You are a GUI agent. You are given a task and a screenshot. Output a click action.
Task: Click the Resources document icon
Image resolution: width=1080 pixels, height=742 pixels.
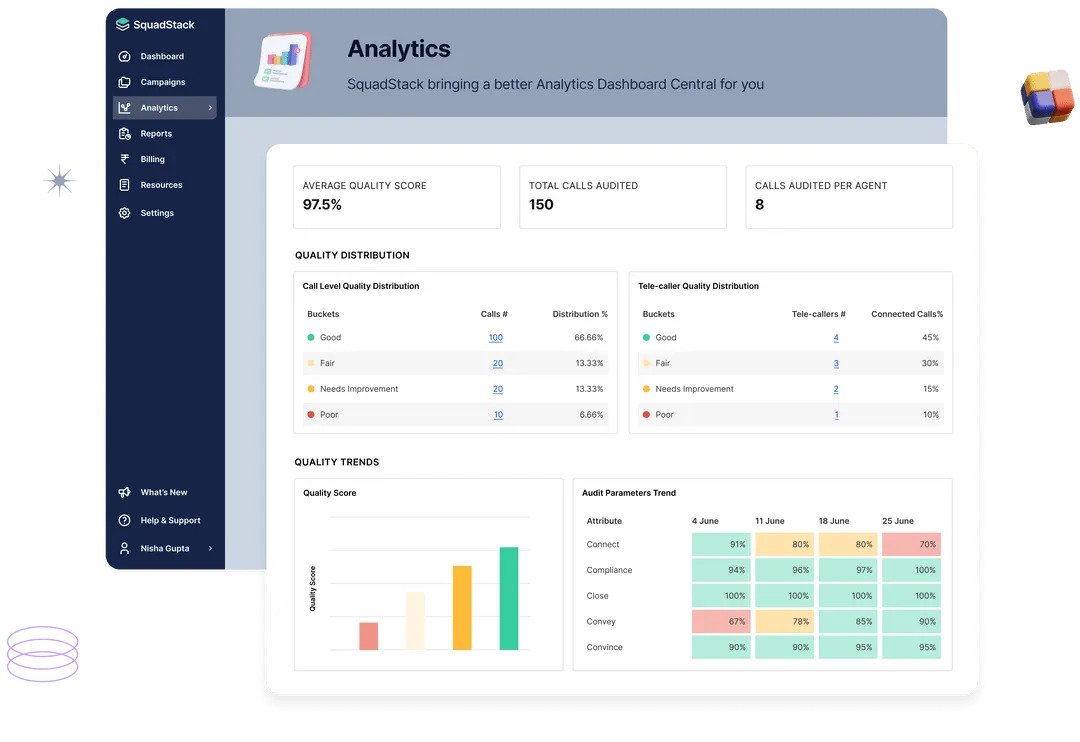tap(125, 185)
